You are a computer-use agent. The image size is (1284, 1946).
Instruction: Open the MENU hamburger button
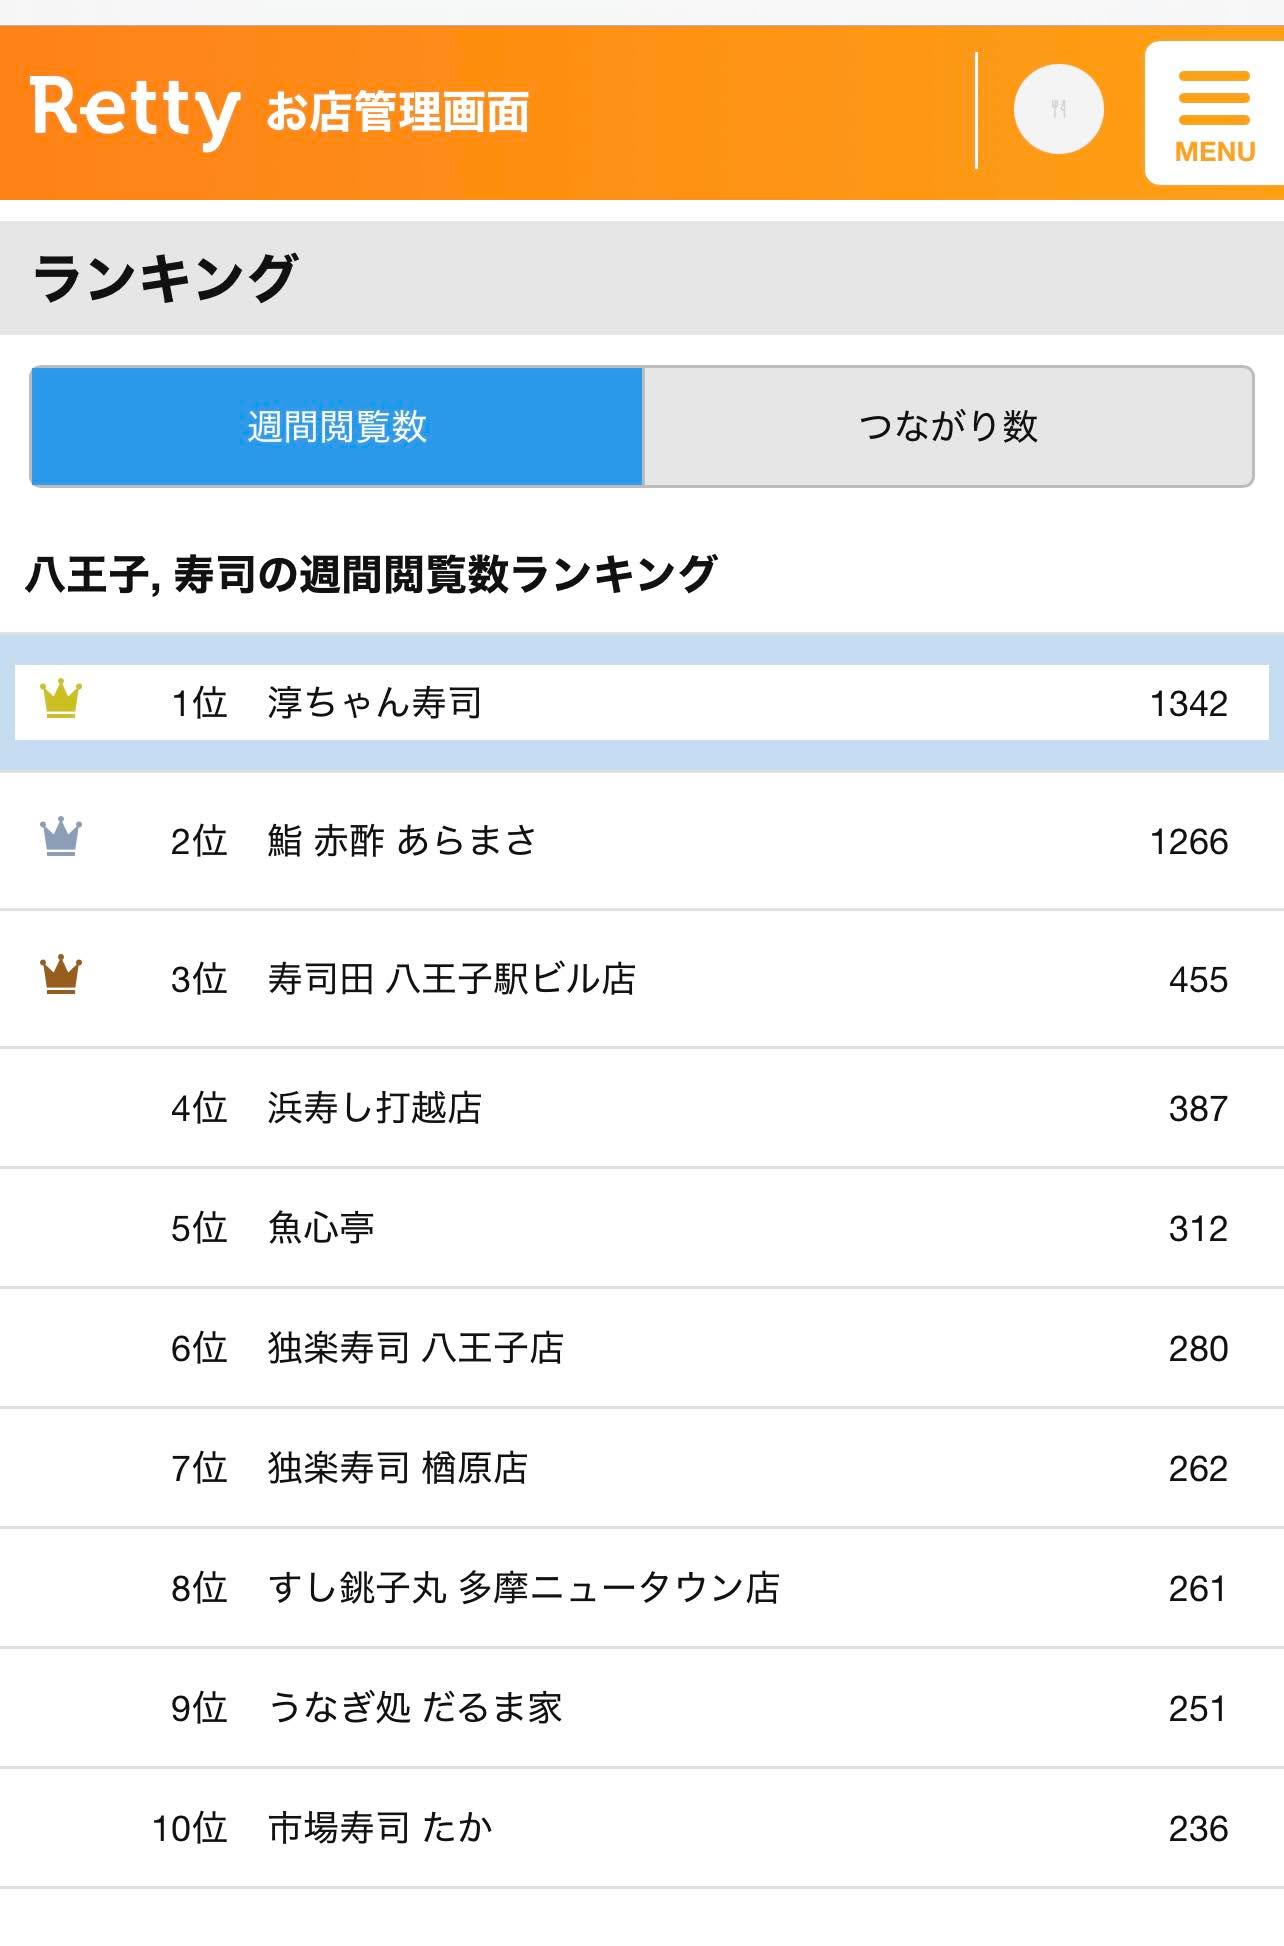[1214, 113]
